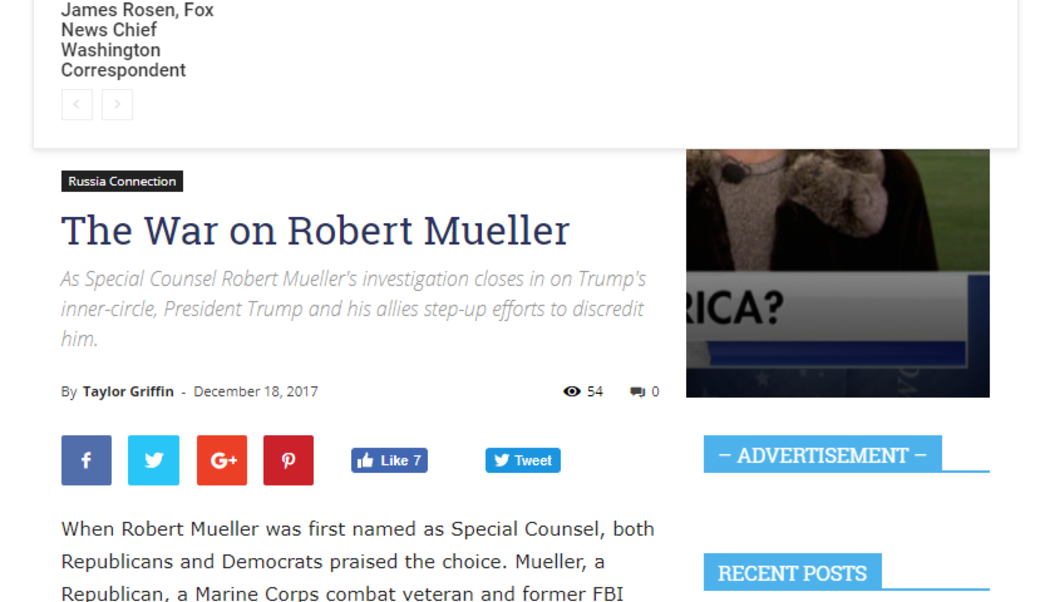Share article on Facebook square icon
1040x602 pixels.
click(x=86, y=460)
